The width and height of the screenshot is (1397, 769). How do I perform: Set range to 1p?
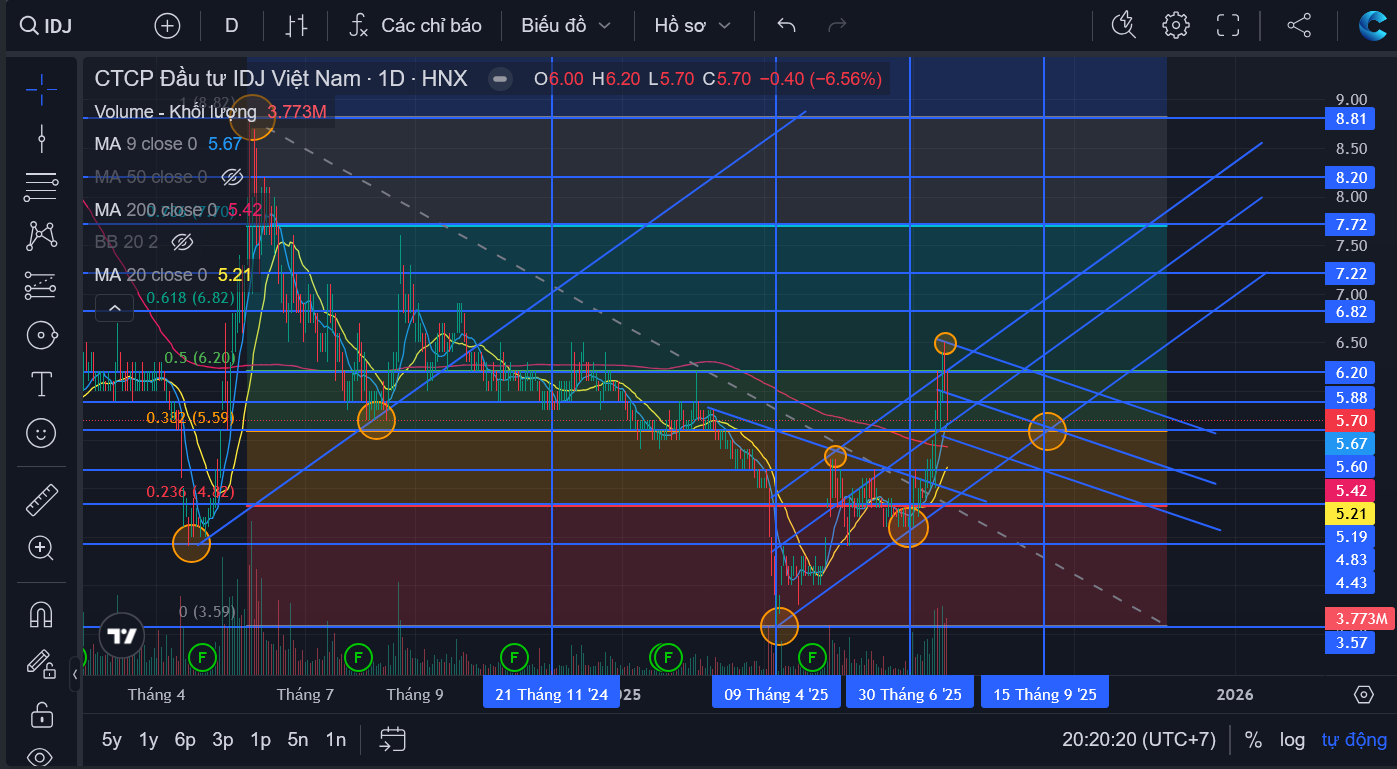(260, 740)
